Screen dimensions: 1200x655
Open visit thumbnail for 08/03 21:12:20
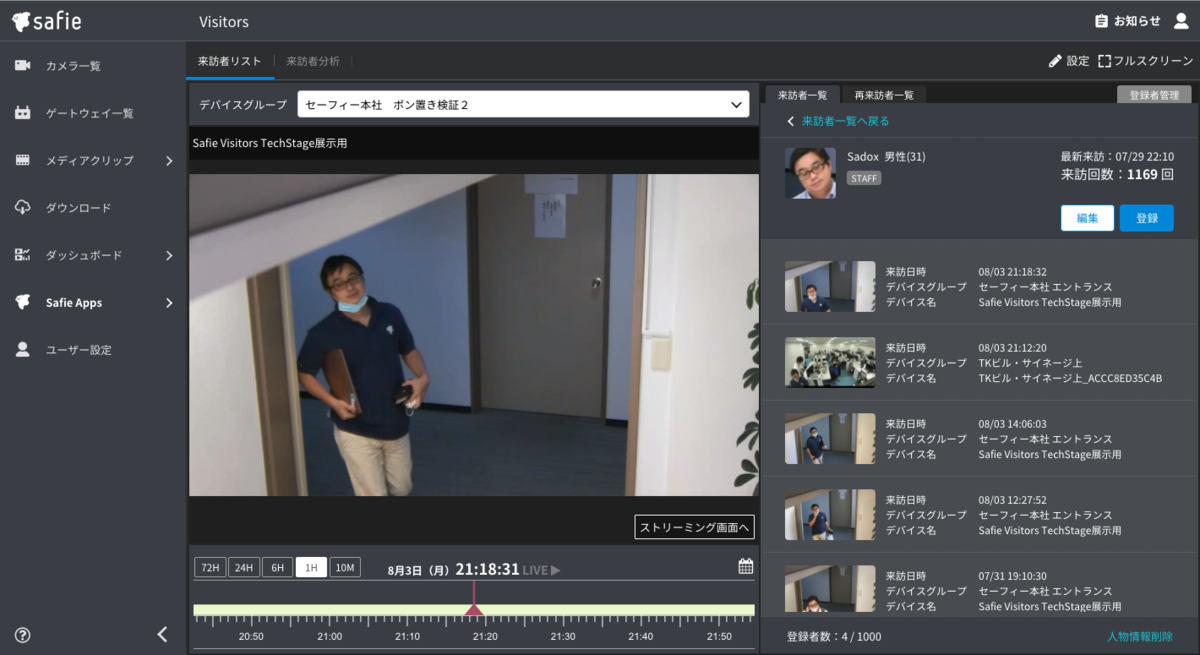click(x=830, y=362)
